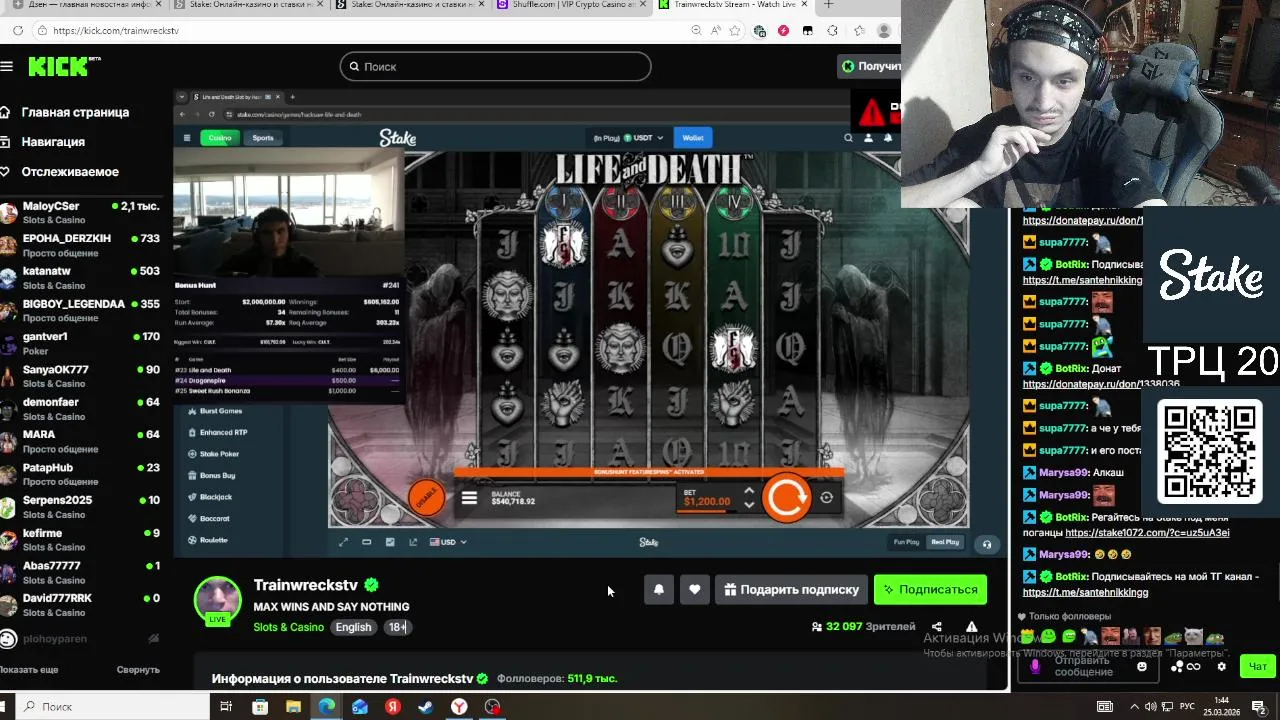Click the share stream icon

coord(937,627)
